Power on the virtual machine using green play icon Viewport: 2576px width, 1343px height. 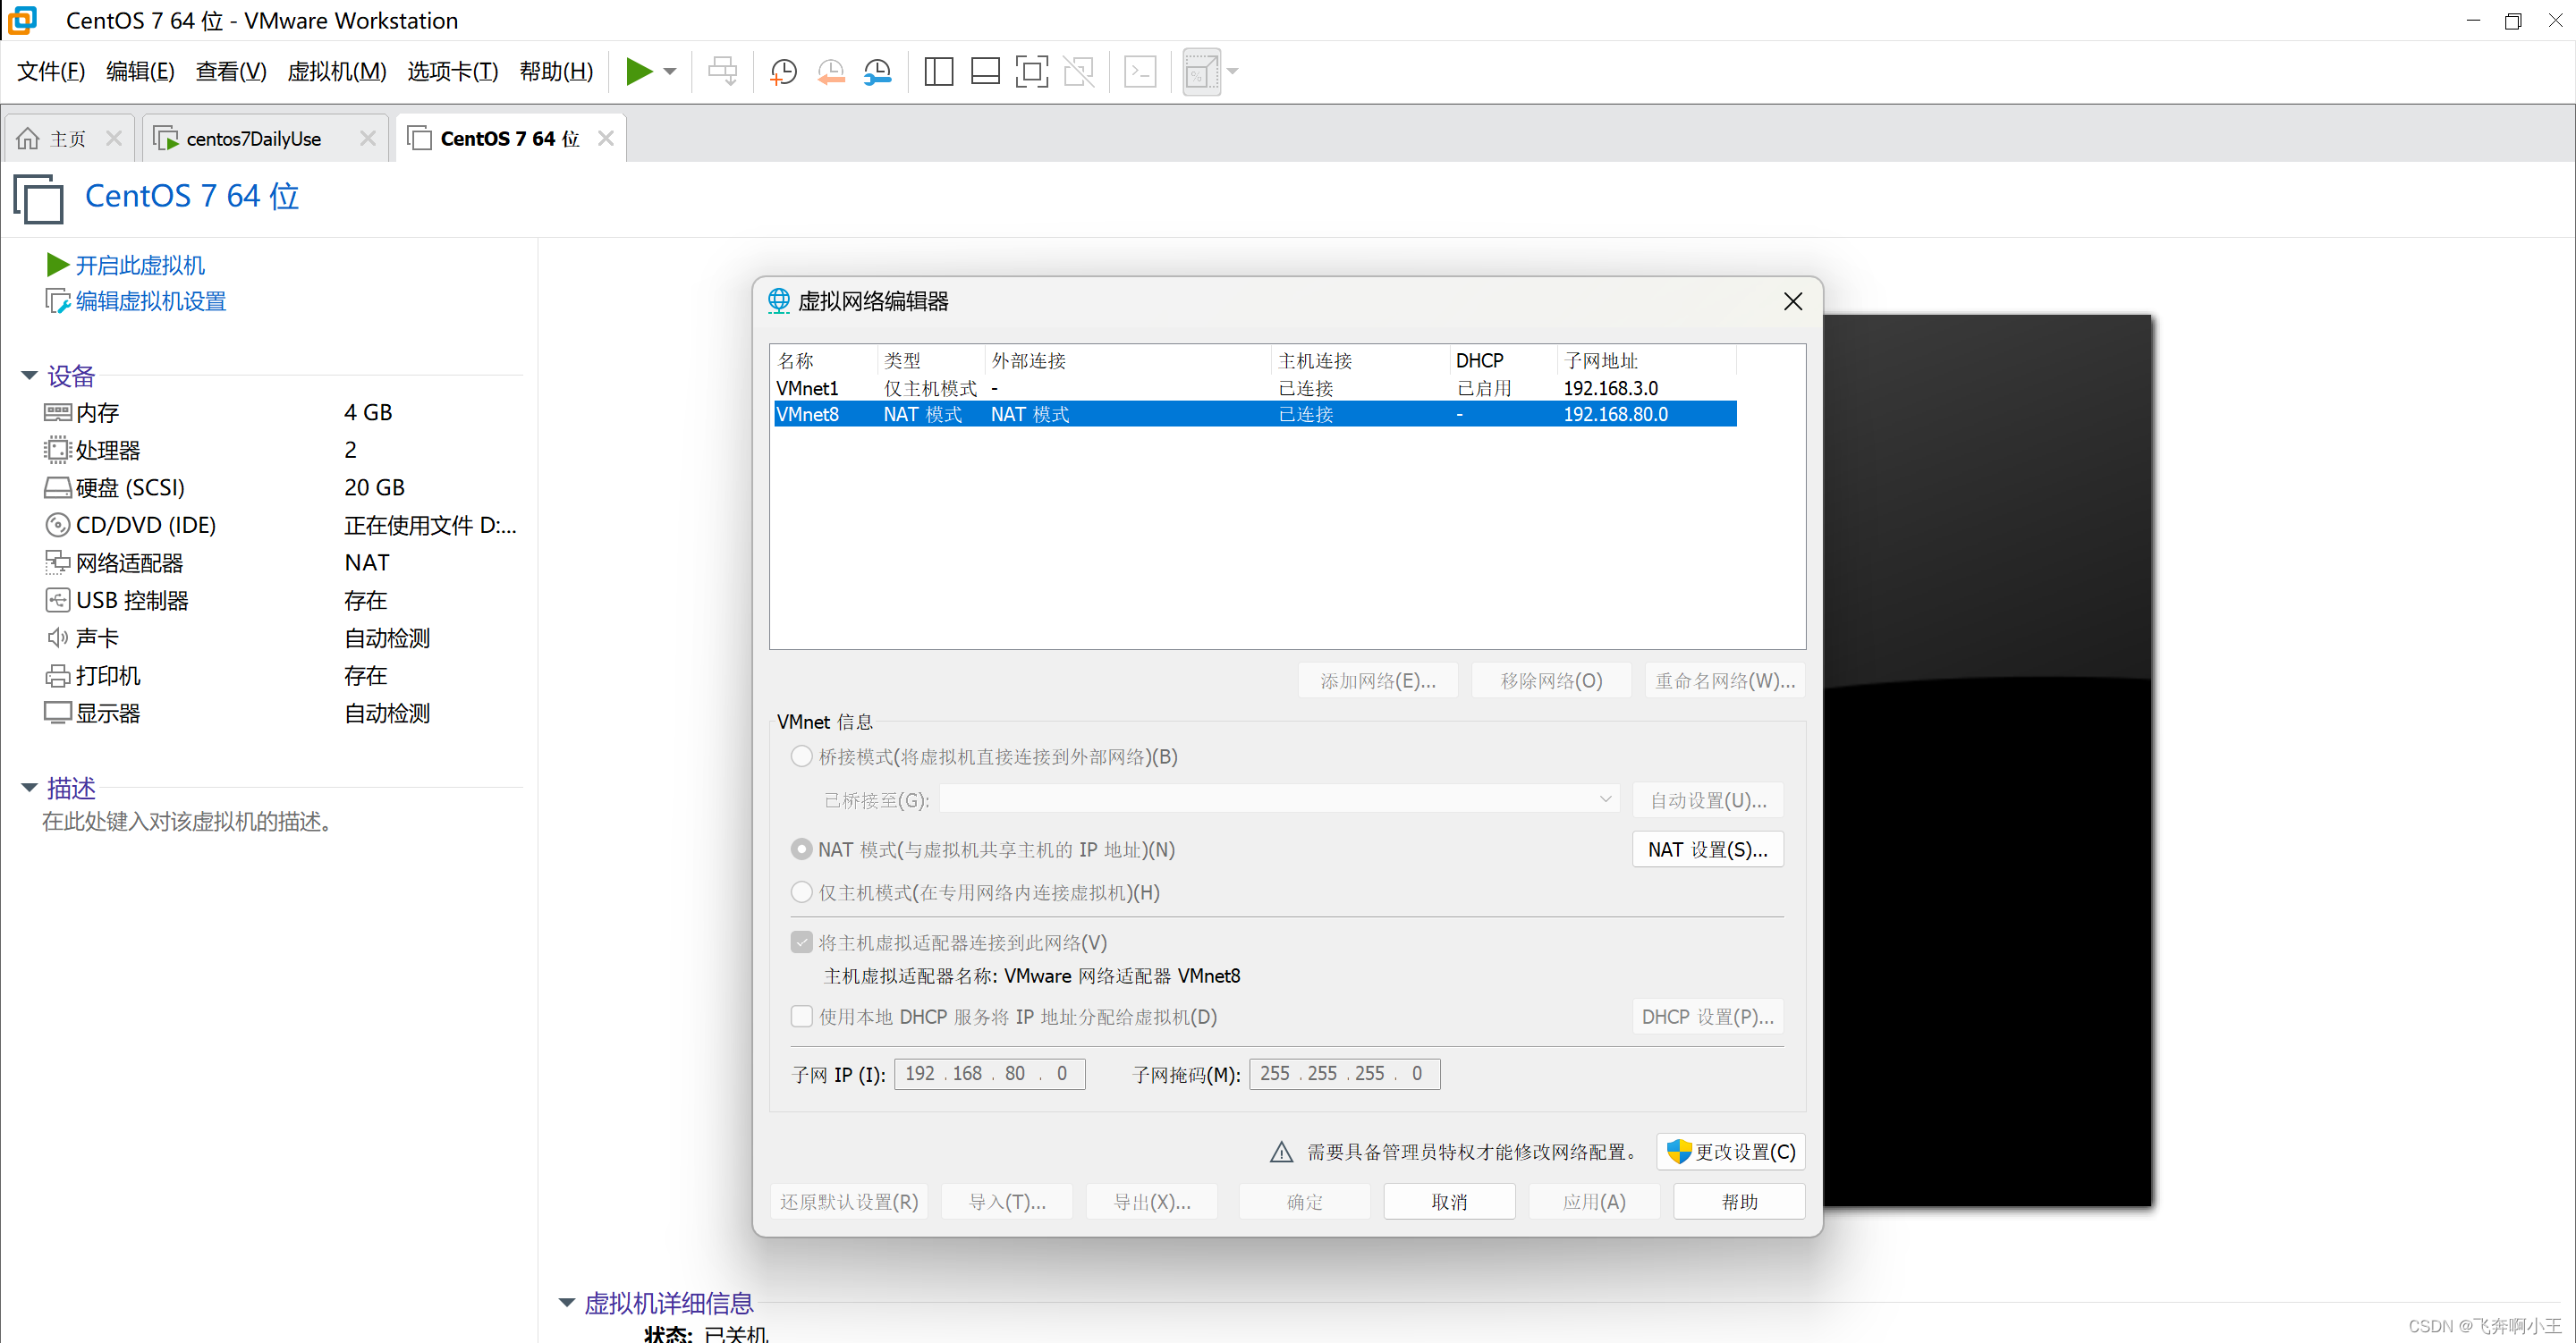tap(639, 71)
